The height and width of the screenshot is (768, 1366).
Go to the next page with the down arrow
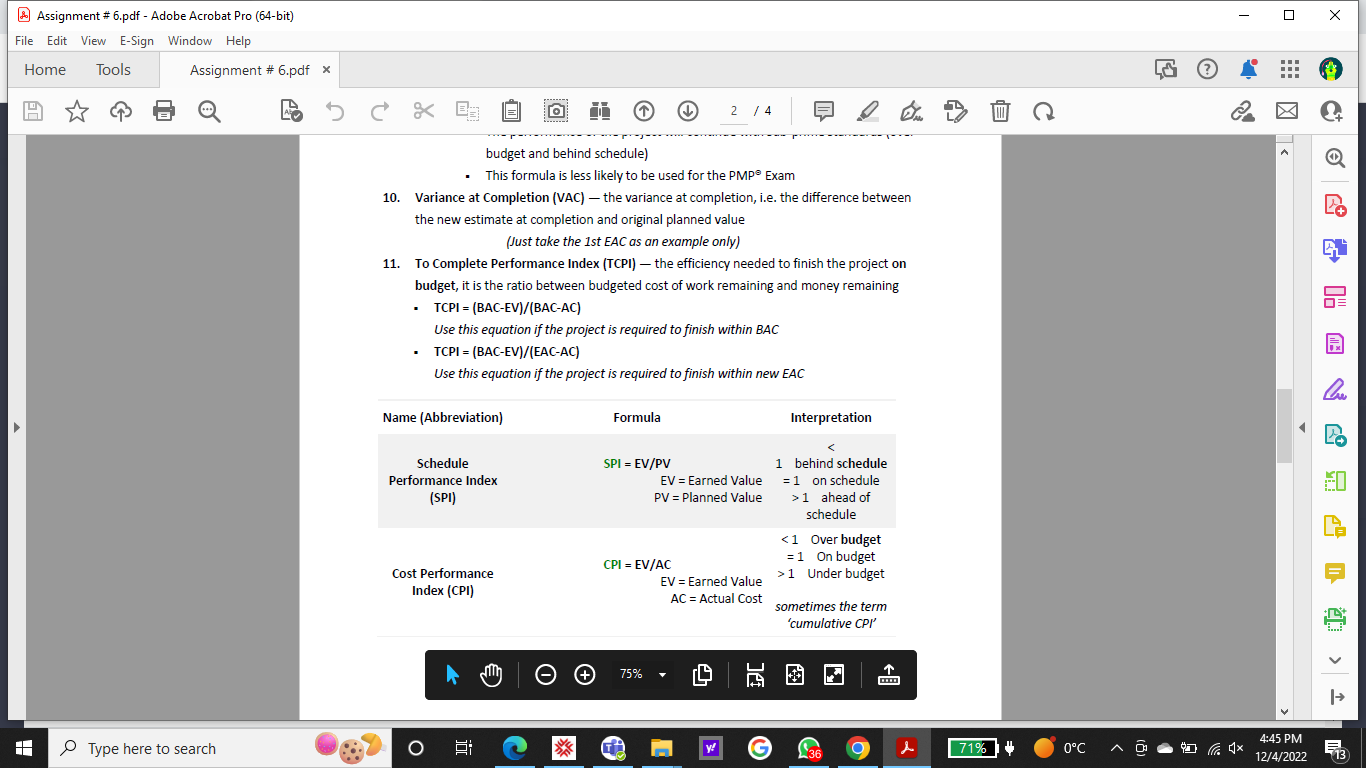click(687, 111)
